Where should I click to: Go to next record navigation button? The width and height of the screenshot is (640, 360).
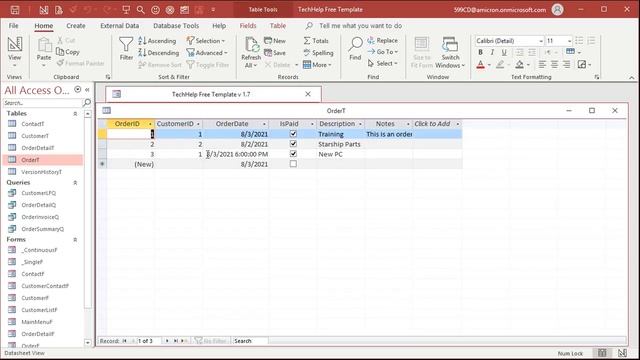(x=167, y=341)
